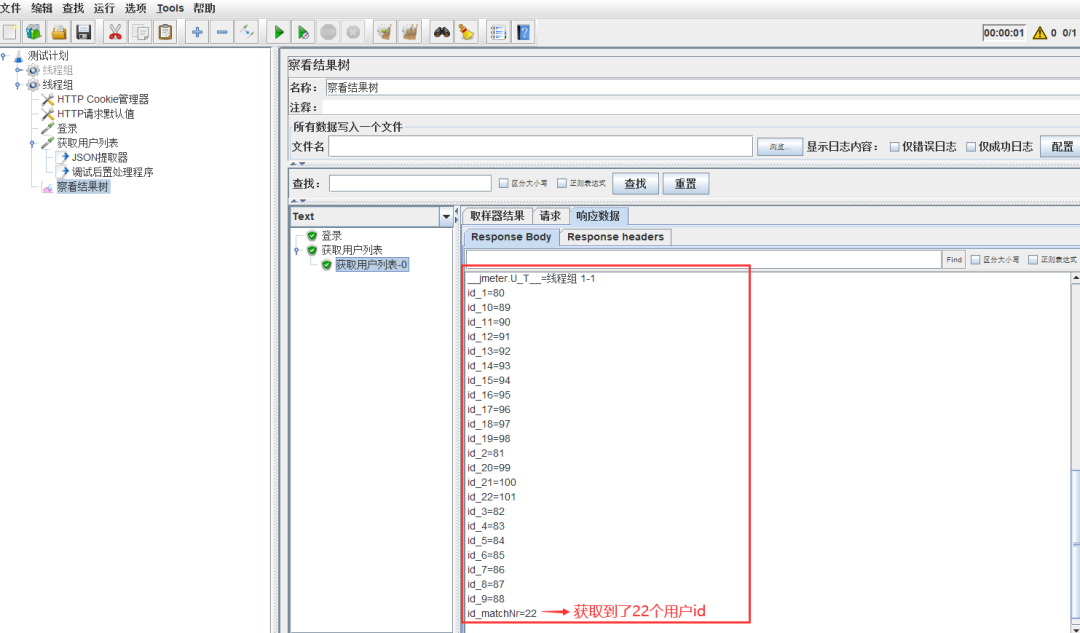Collapse the 获取用户列表 result node
Image resolution: width=1080 pixels, height=633 pixels.
click(x=296, y=250)
